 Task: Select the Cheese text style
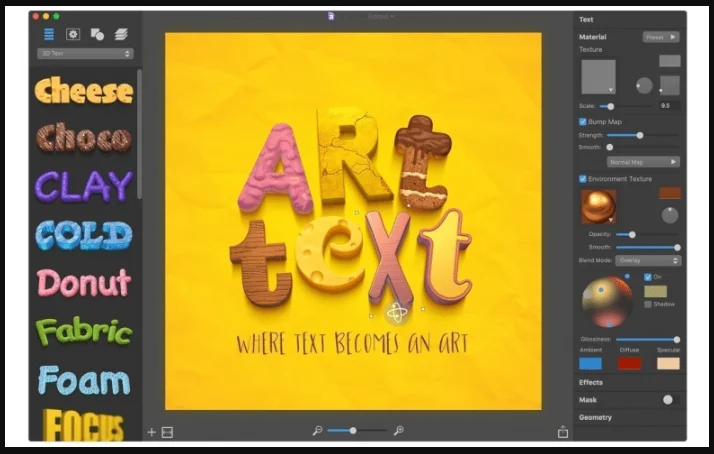click(84, 90)
